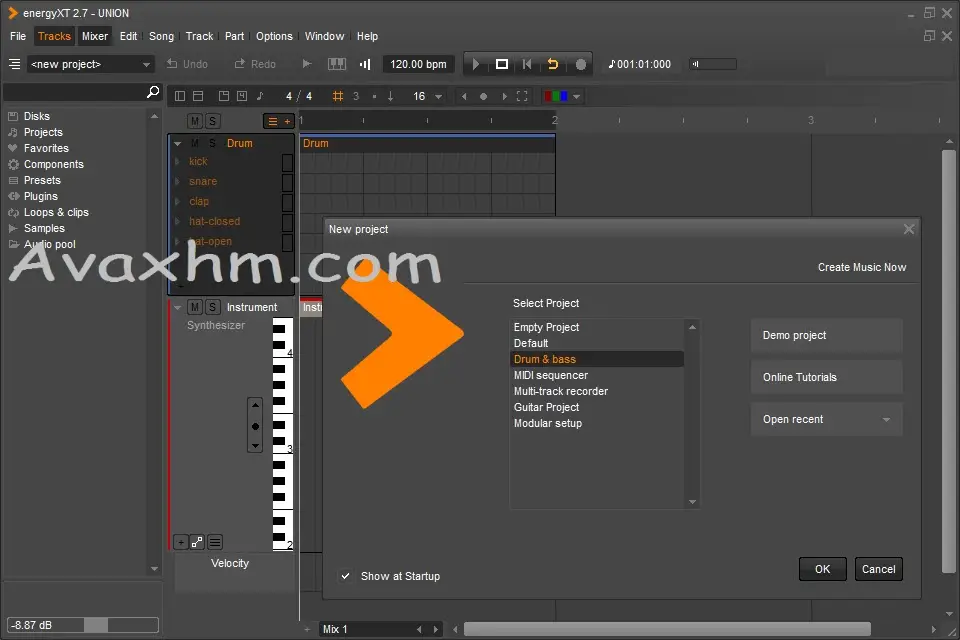Collapse the Instrument track
960x640 pixels.
tap(178, 307)
